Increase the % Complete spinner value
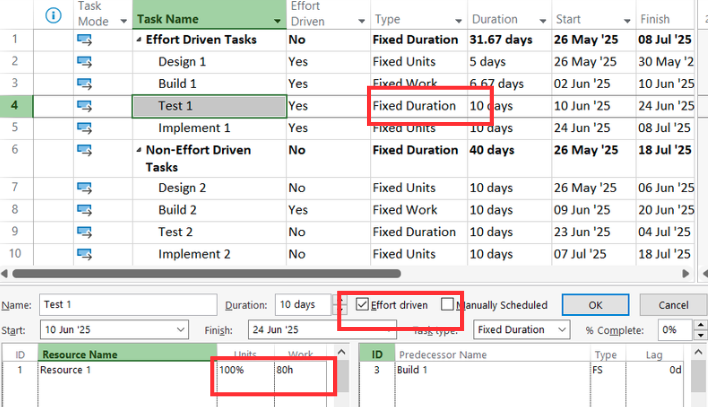 tap(700, 325)
